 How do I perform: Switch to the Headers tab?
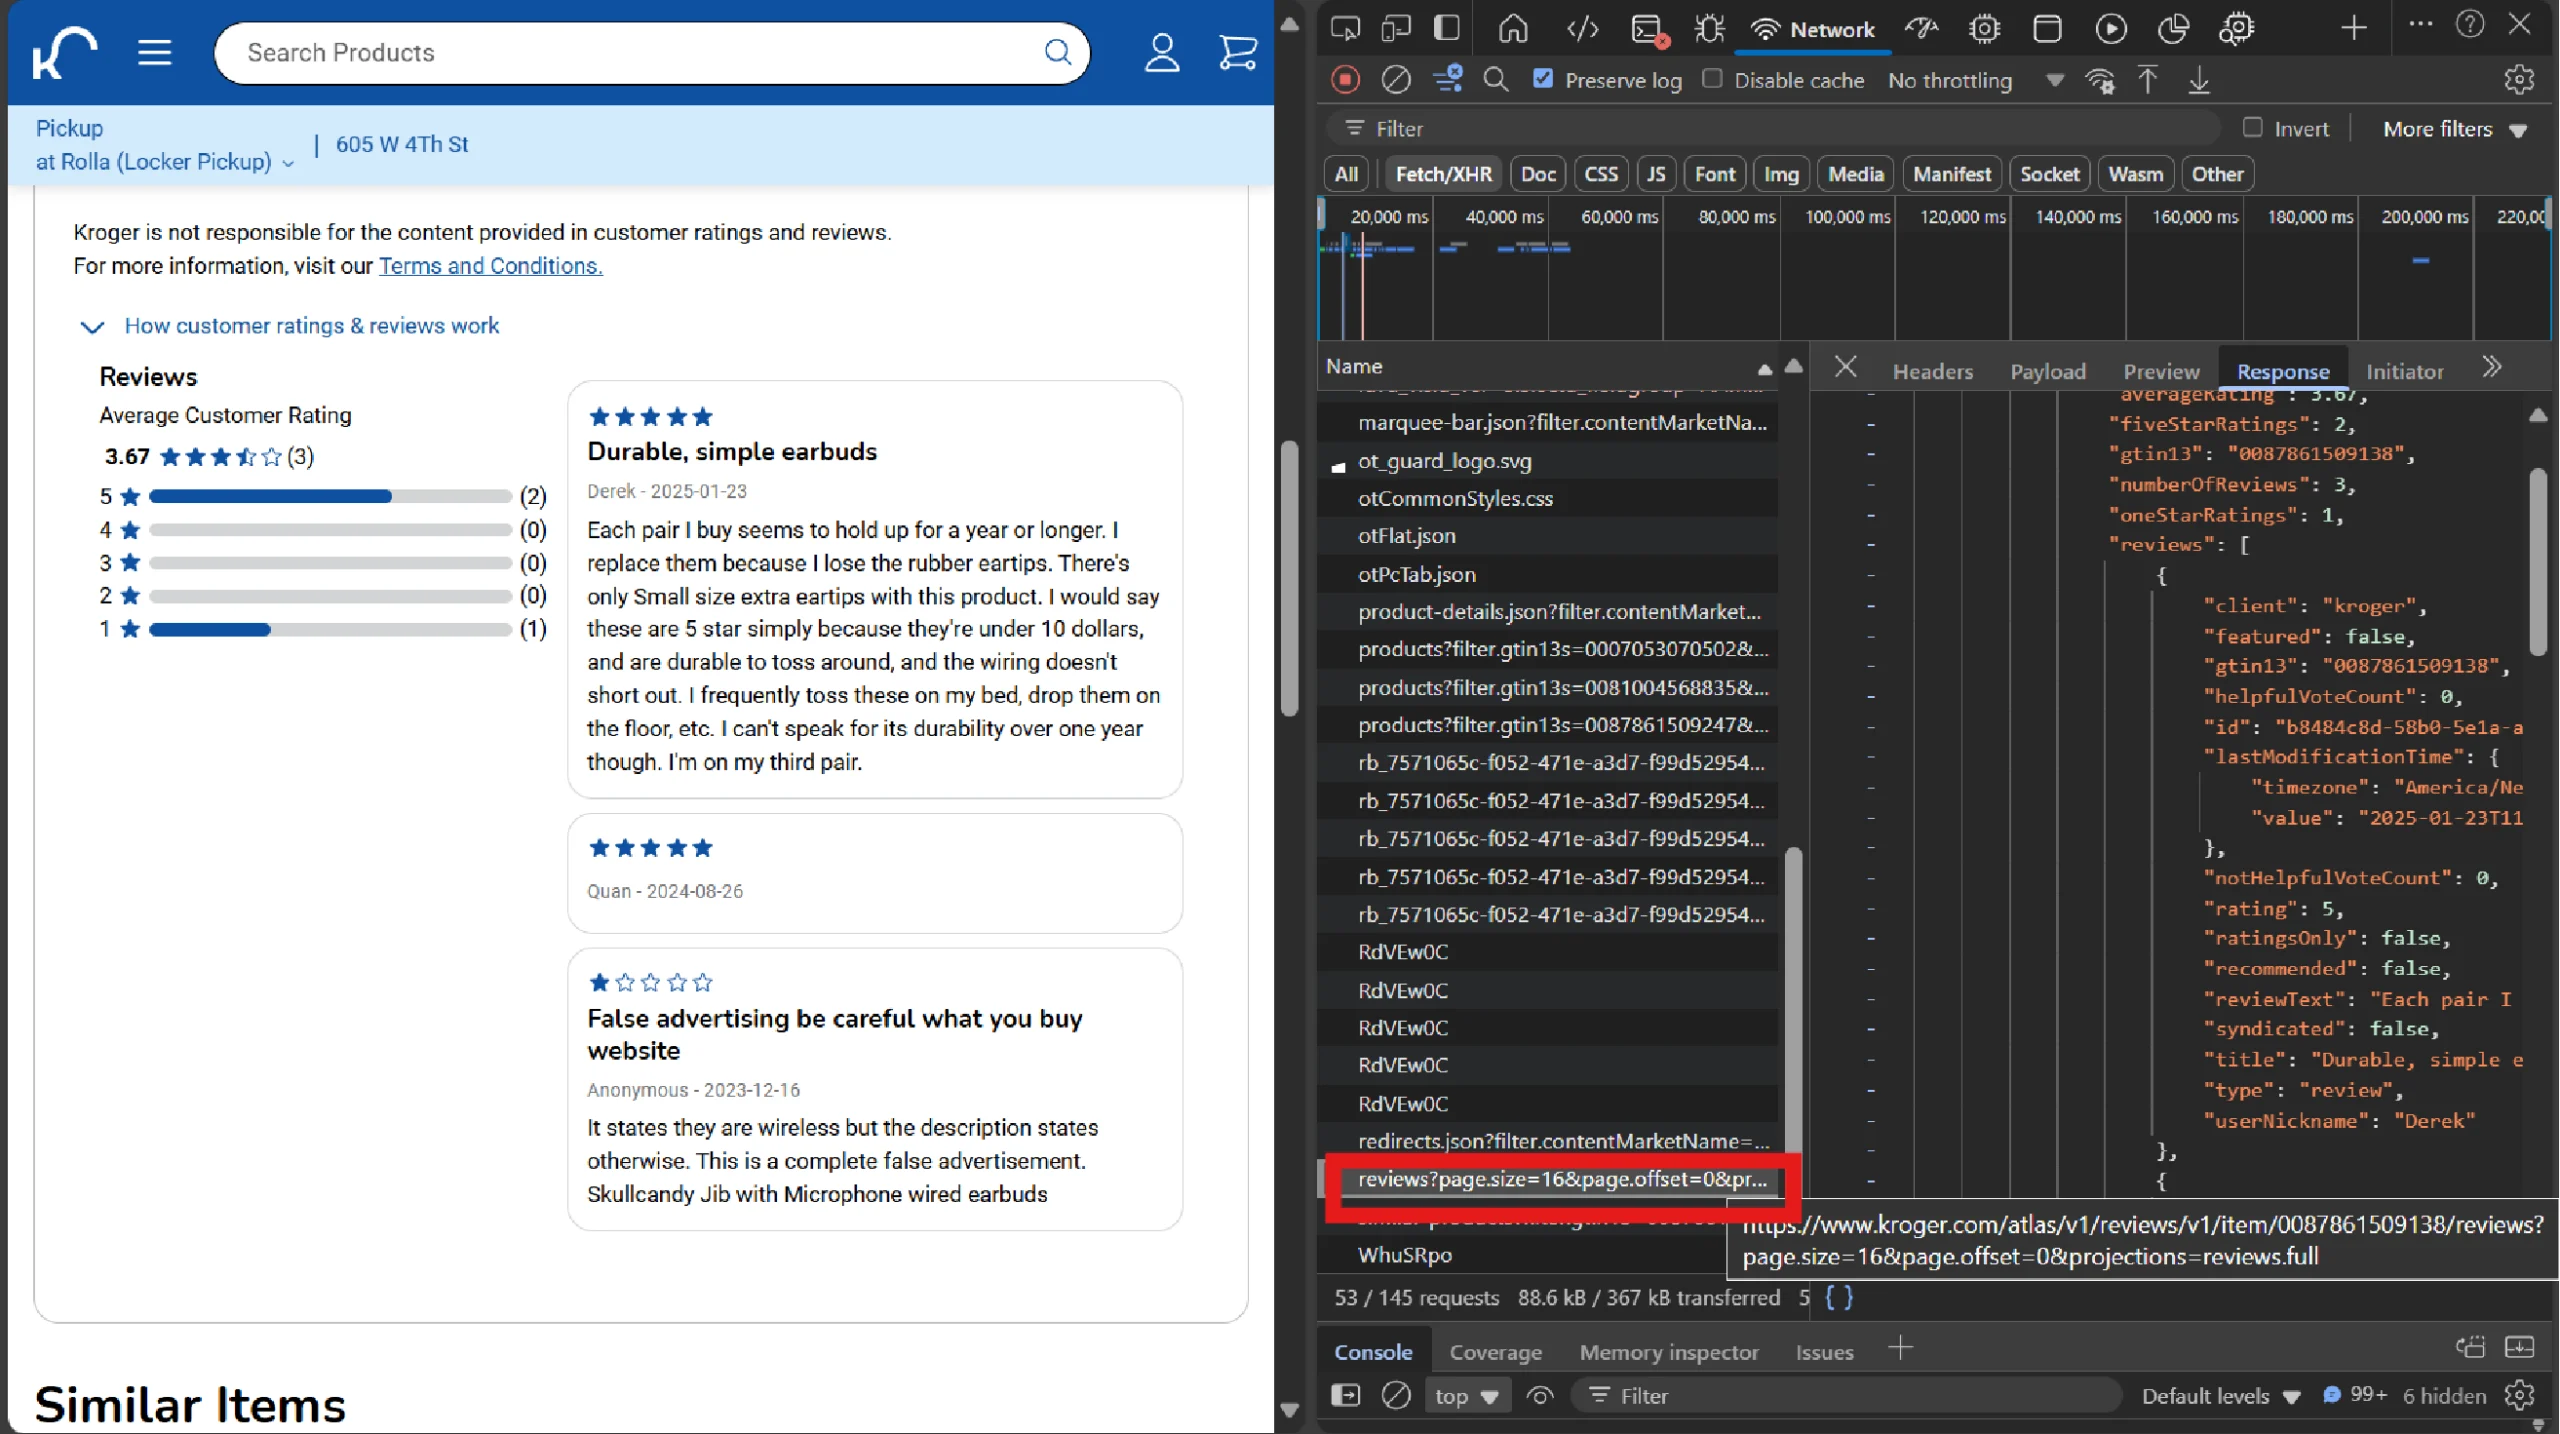point(1932,371)
